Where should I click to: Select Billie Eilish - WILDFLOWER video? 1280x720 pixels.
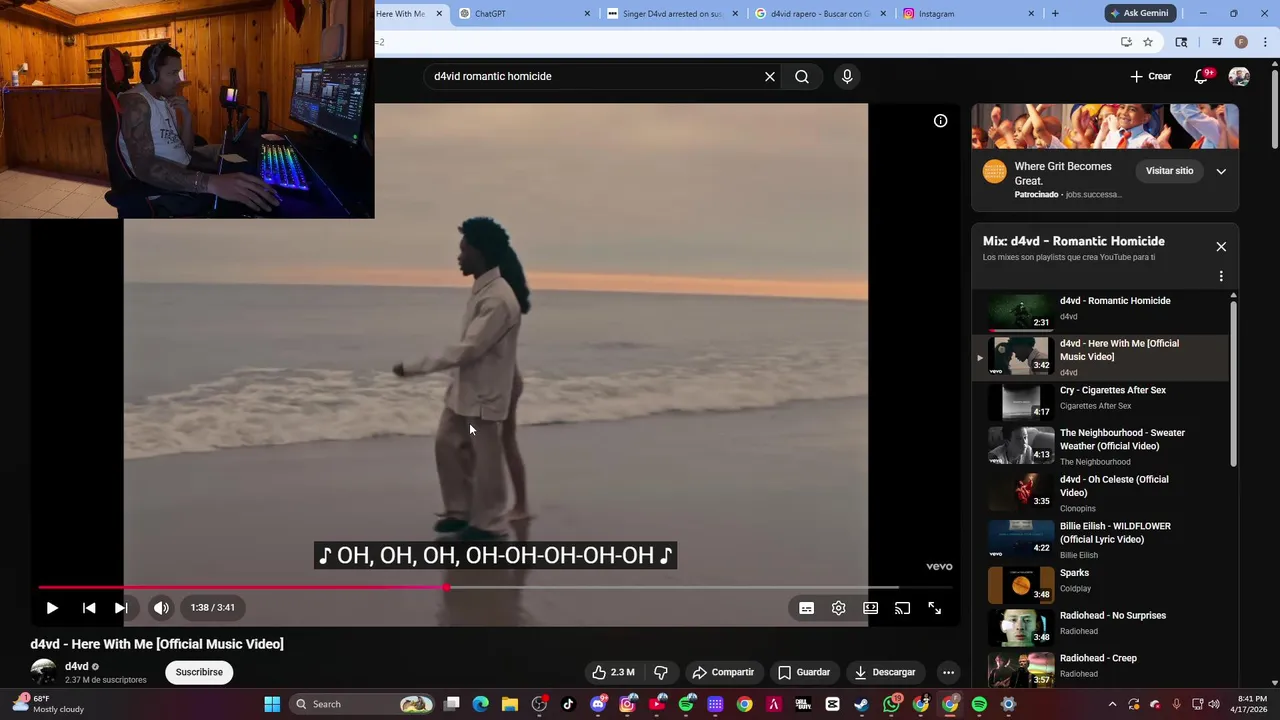(x=1100, y=540)
